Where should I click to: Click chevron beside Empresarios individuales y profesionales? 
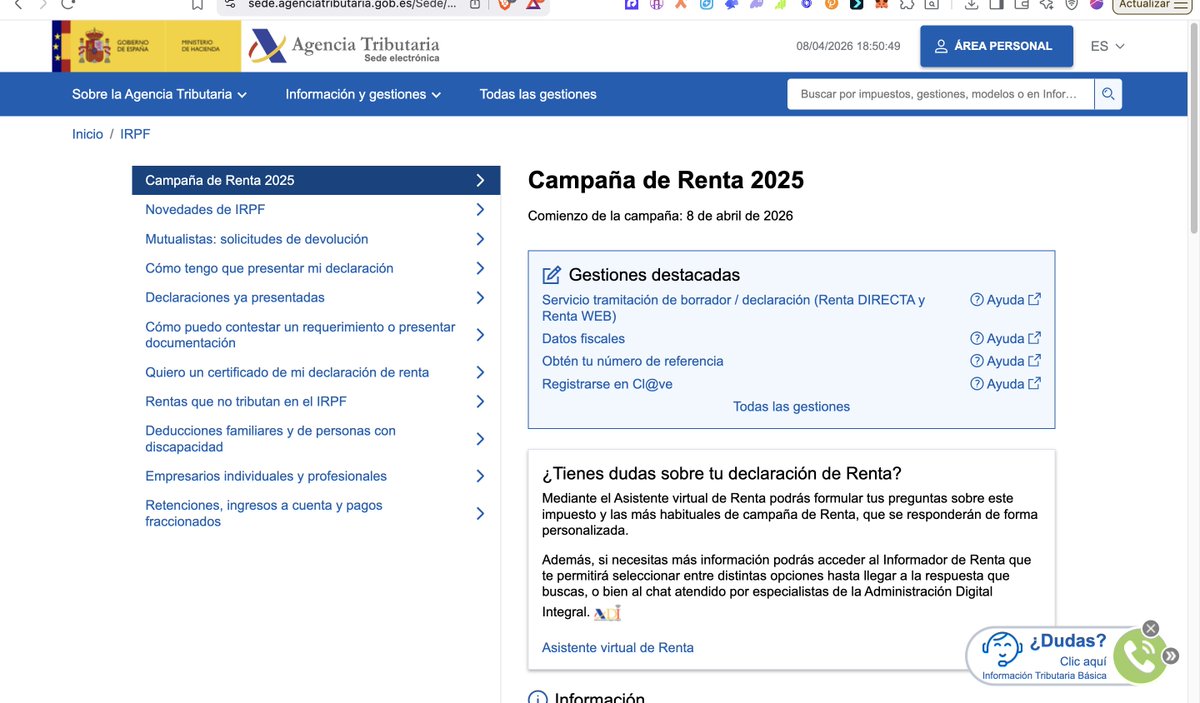pyautogui.click(x=480, y=477)
